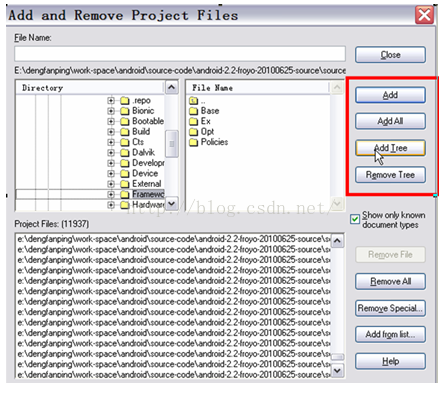Click the Add button
This screenshot has width=443, height=394.
pos(390,95)
